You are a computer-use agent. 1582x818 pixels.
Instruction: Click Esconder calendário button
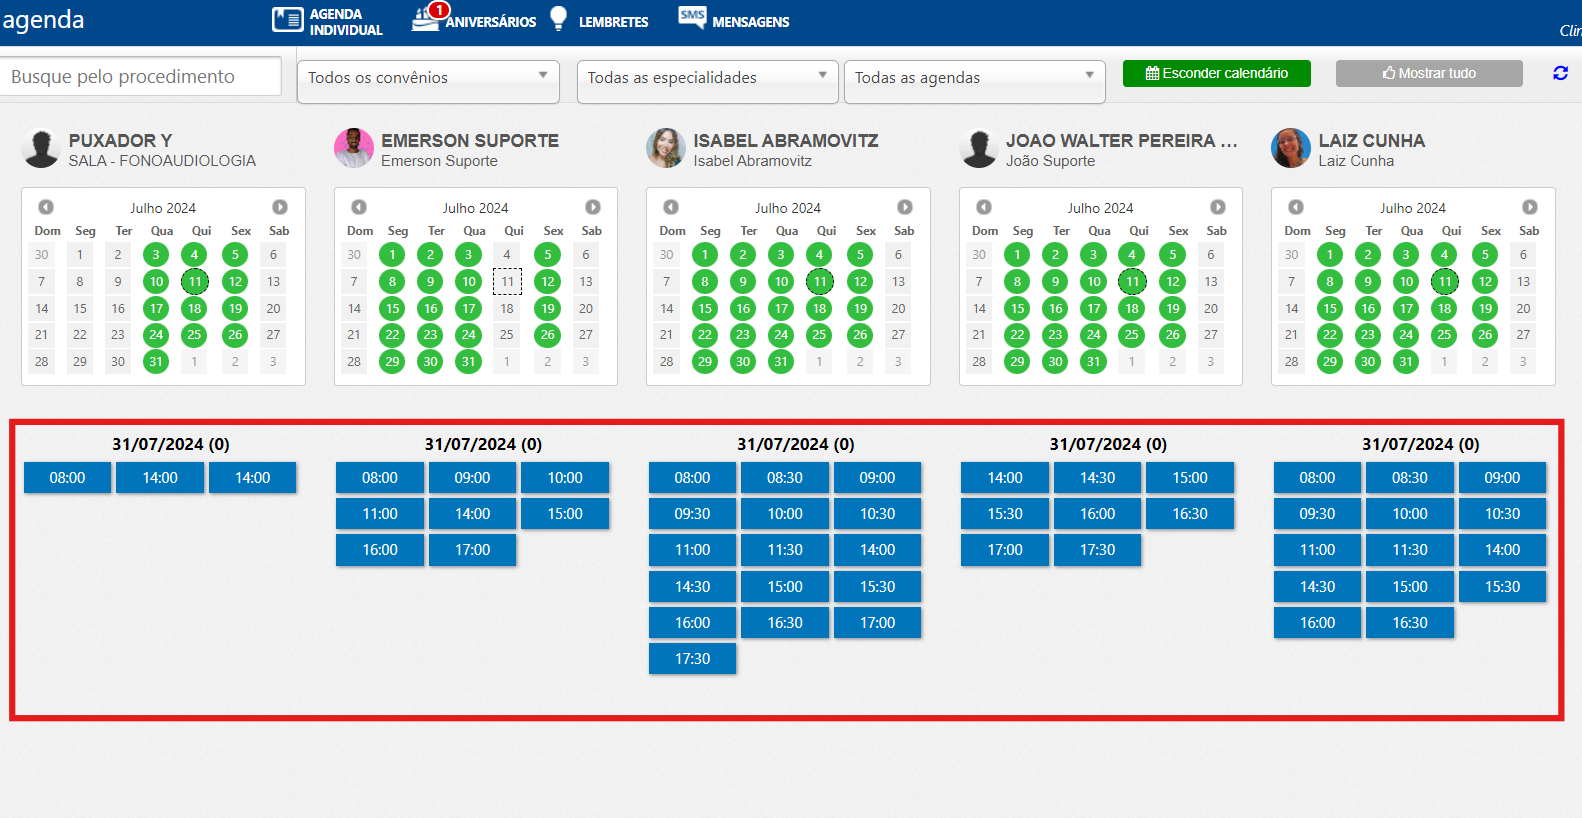coord(1216,73)
